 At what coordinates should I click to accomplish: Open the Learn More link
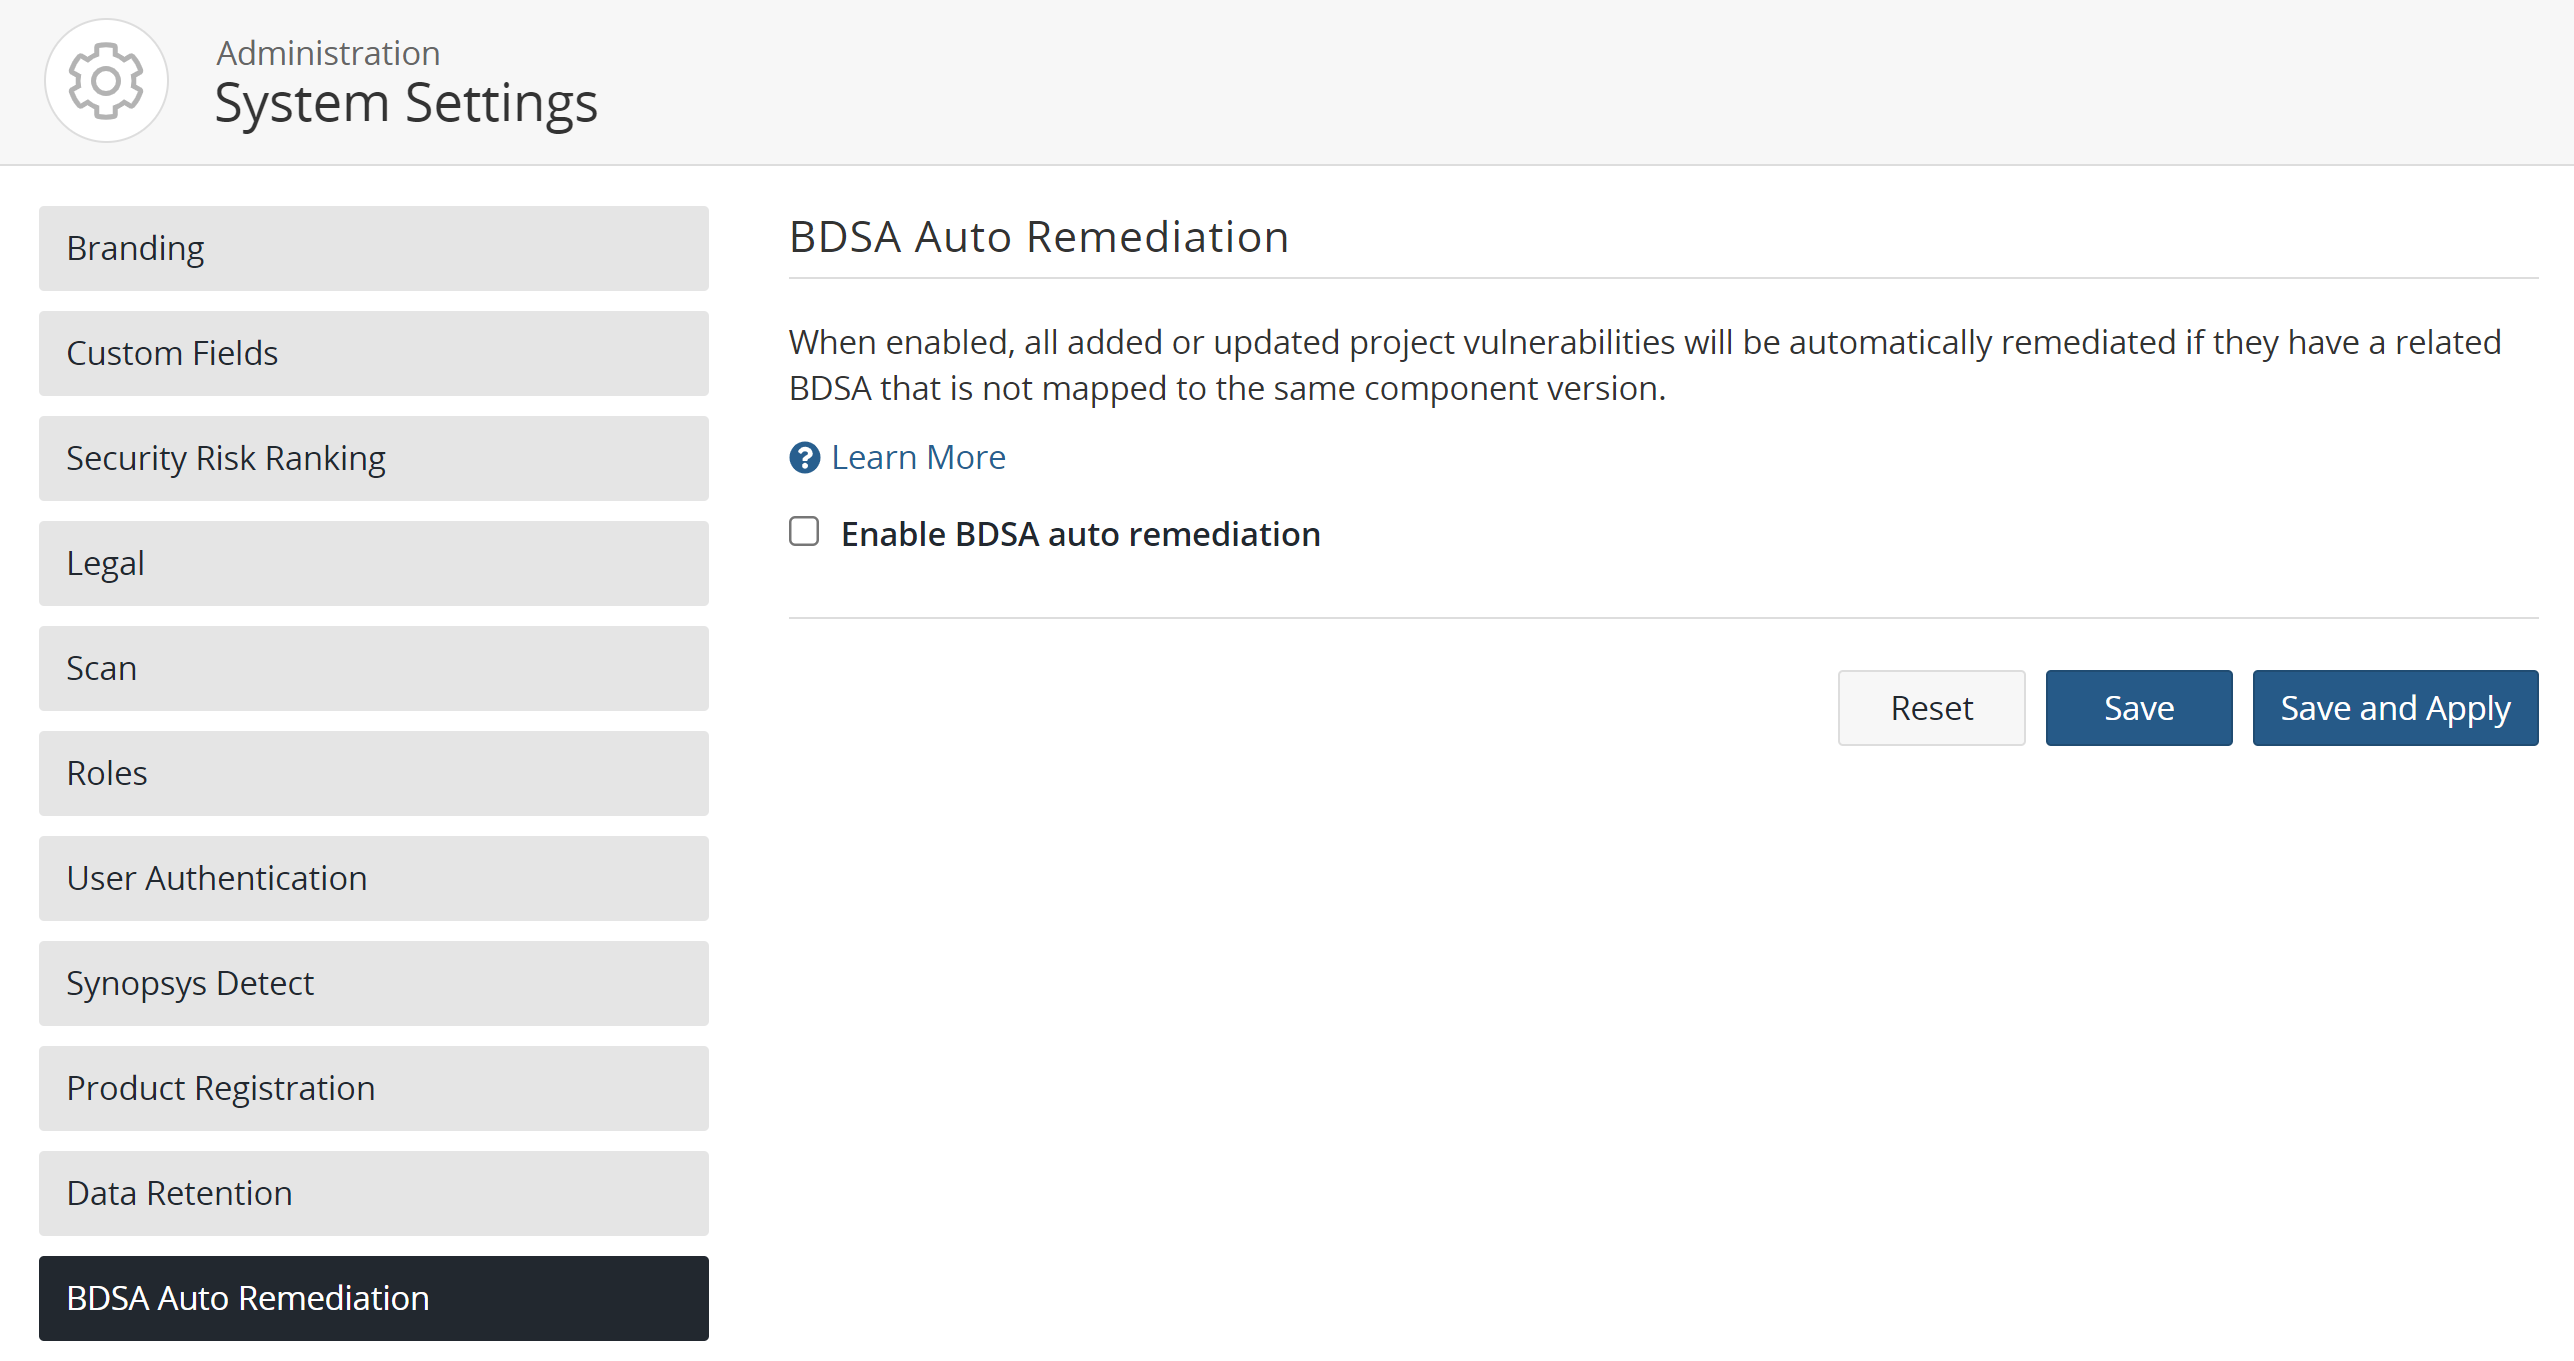point(918,458)
